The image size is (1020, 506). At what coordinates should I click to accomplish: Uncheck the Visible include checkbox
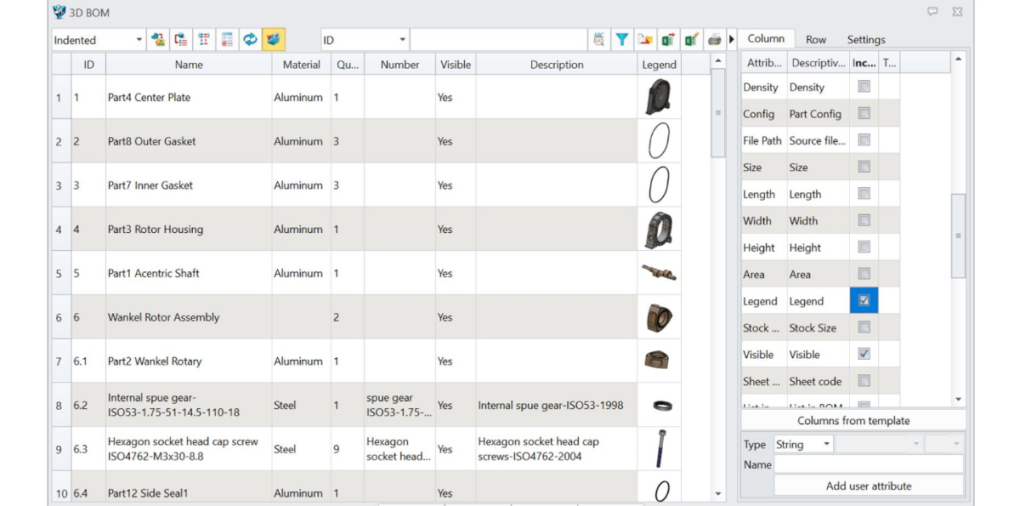[x=864, y=354]
